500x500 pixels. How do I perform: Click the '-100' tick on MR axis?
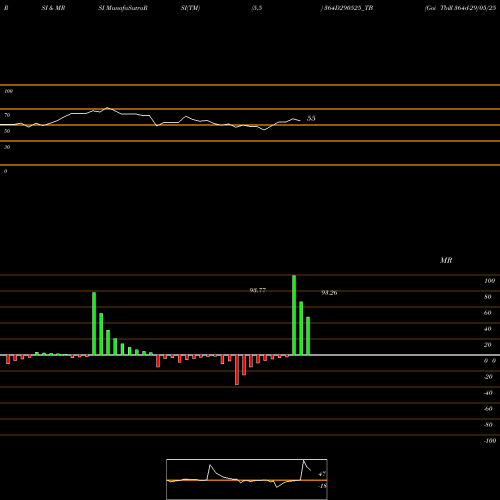(x=490, y=441)
